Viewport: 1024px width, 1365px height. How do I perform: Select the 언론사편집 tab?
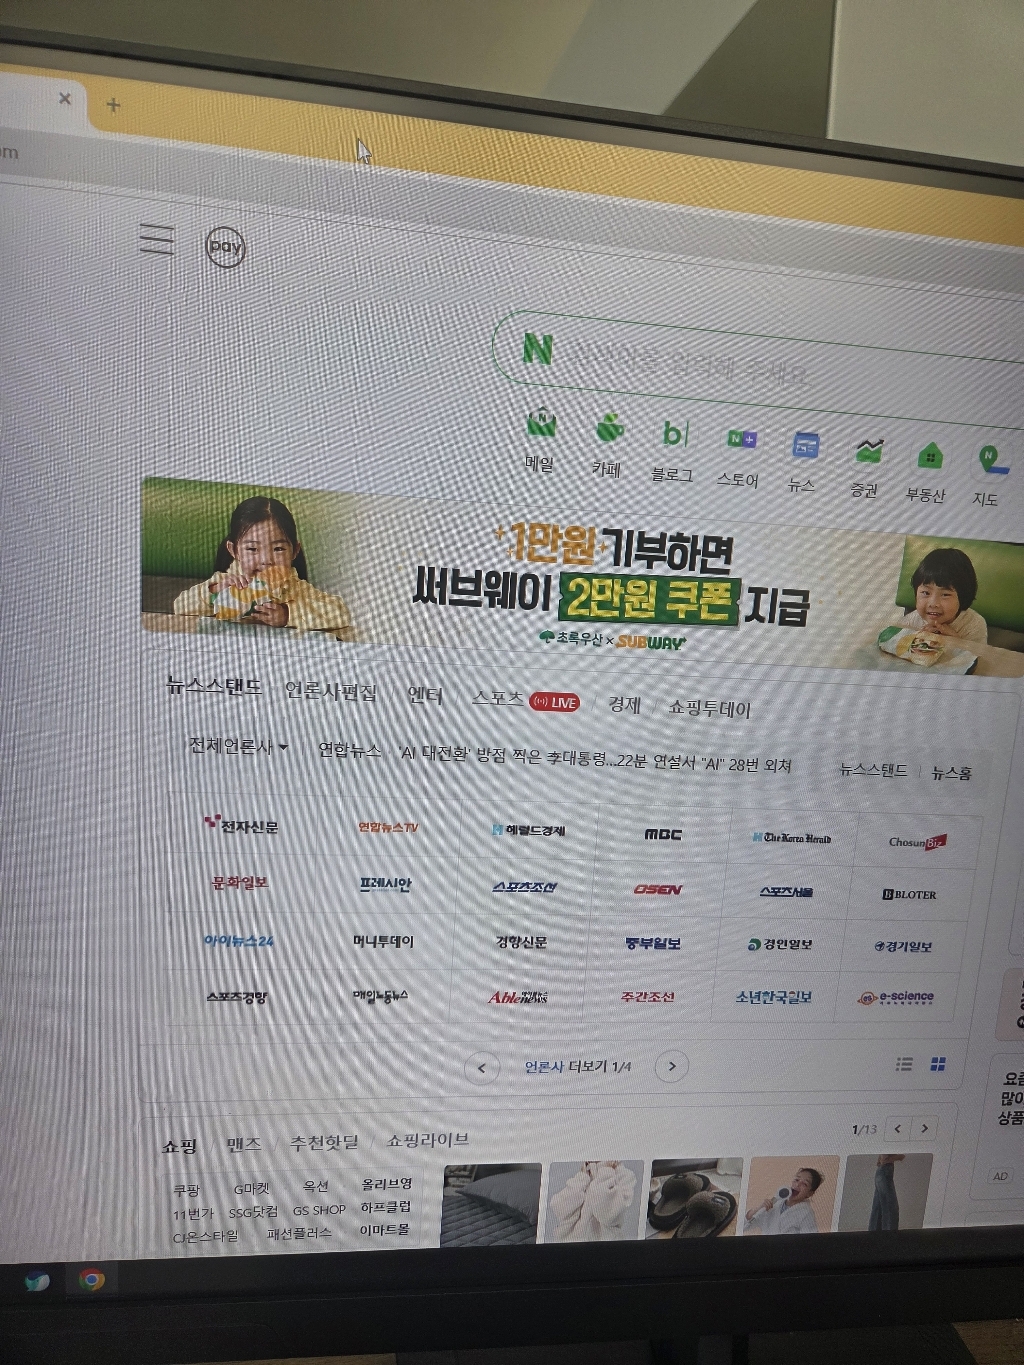(330, 691)
